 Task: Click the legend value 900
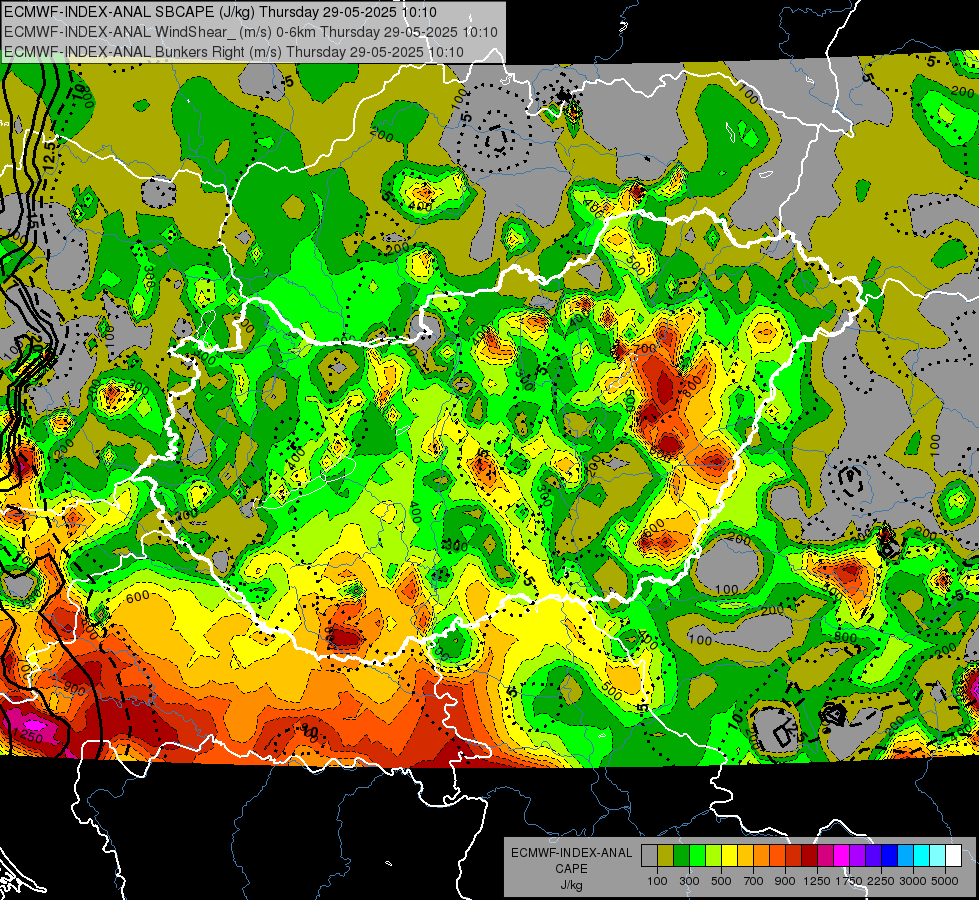(785, 881)
